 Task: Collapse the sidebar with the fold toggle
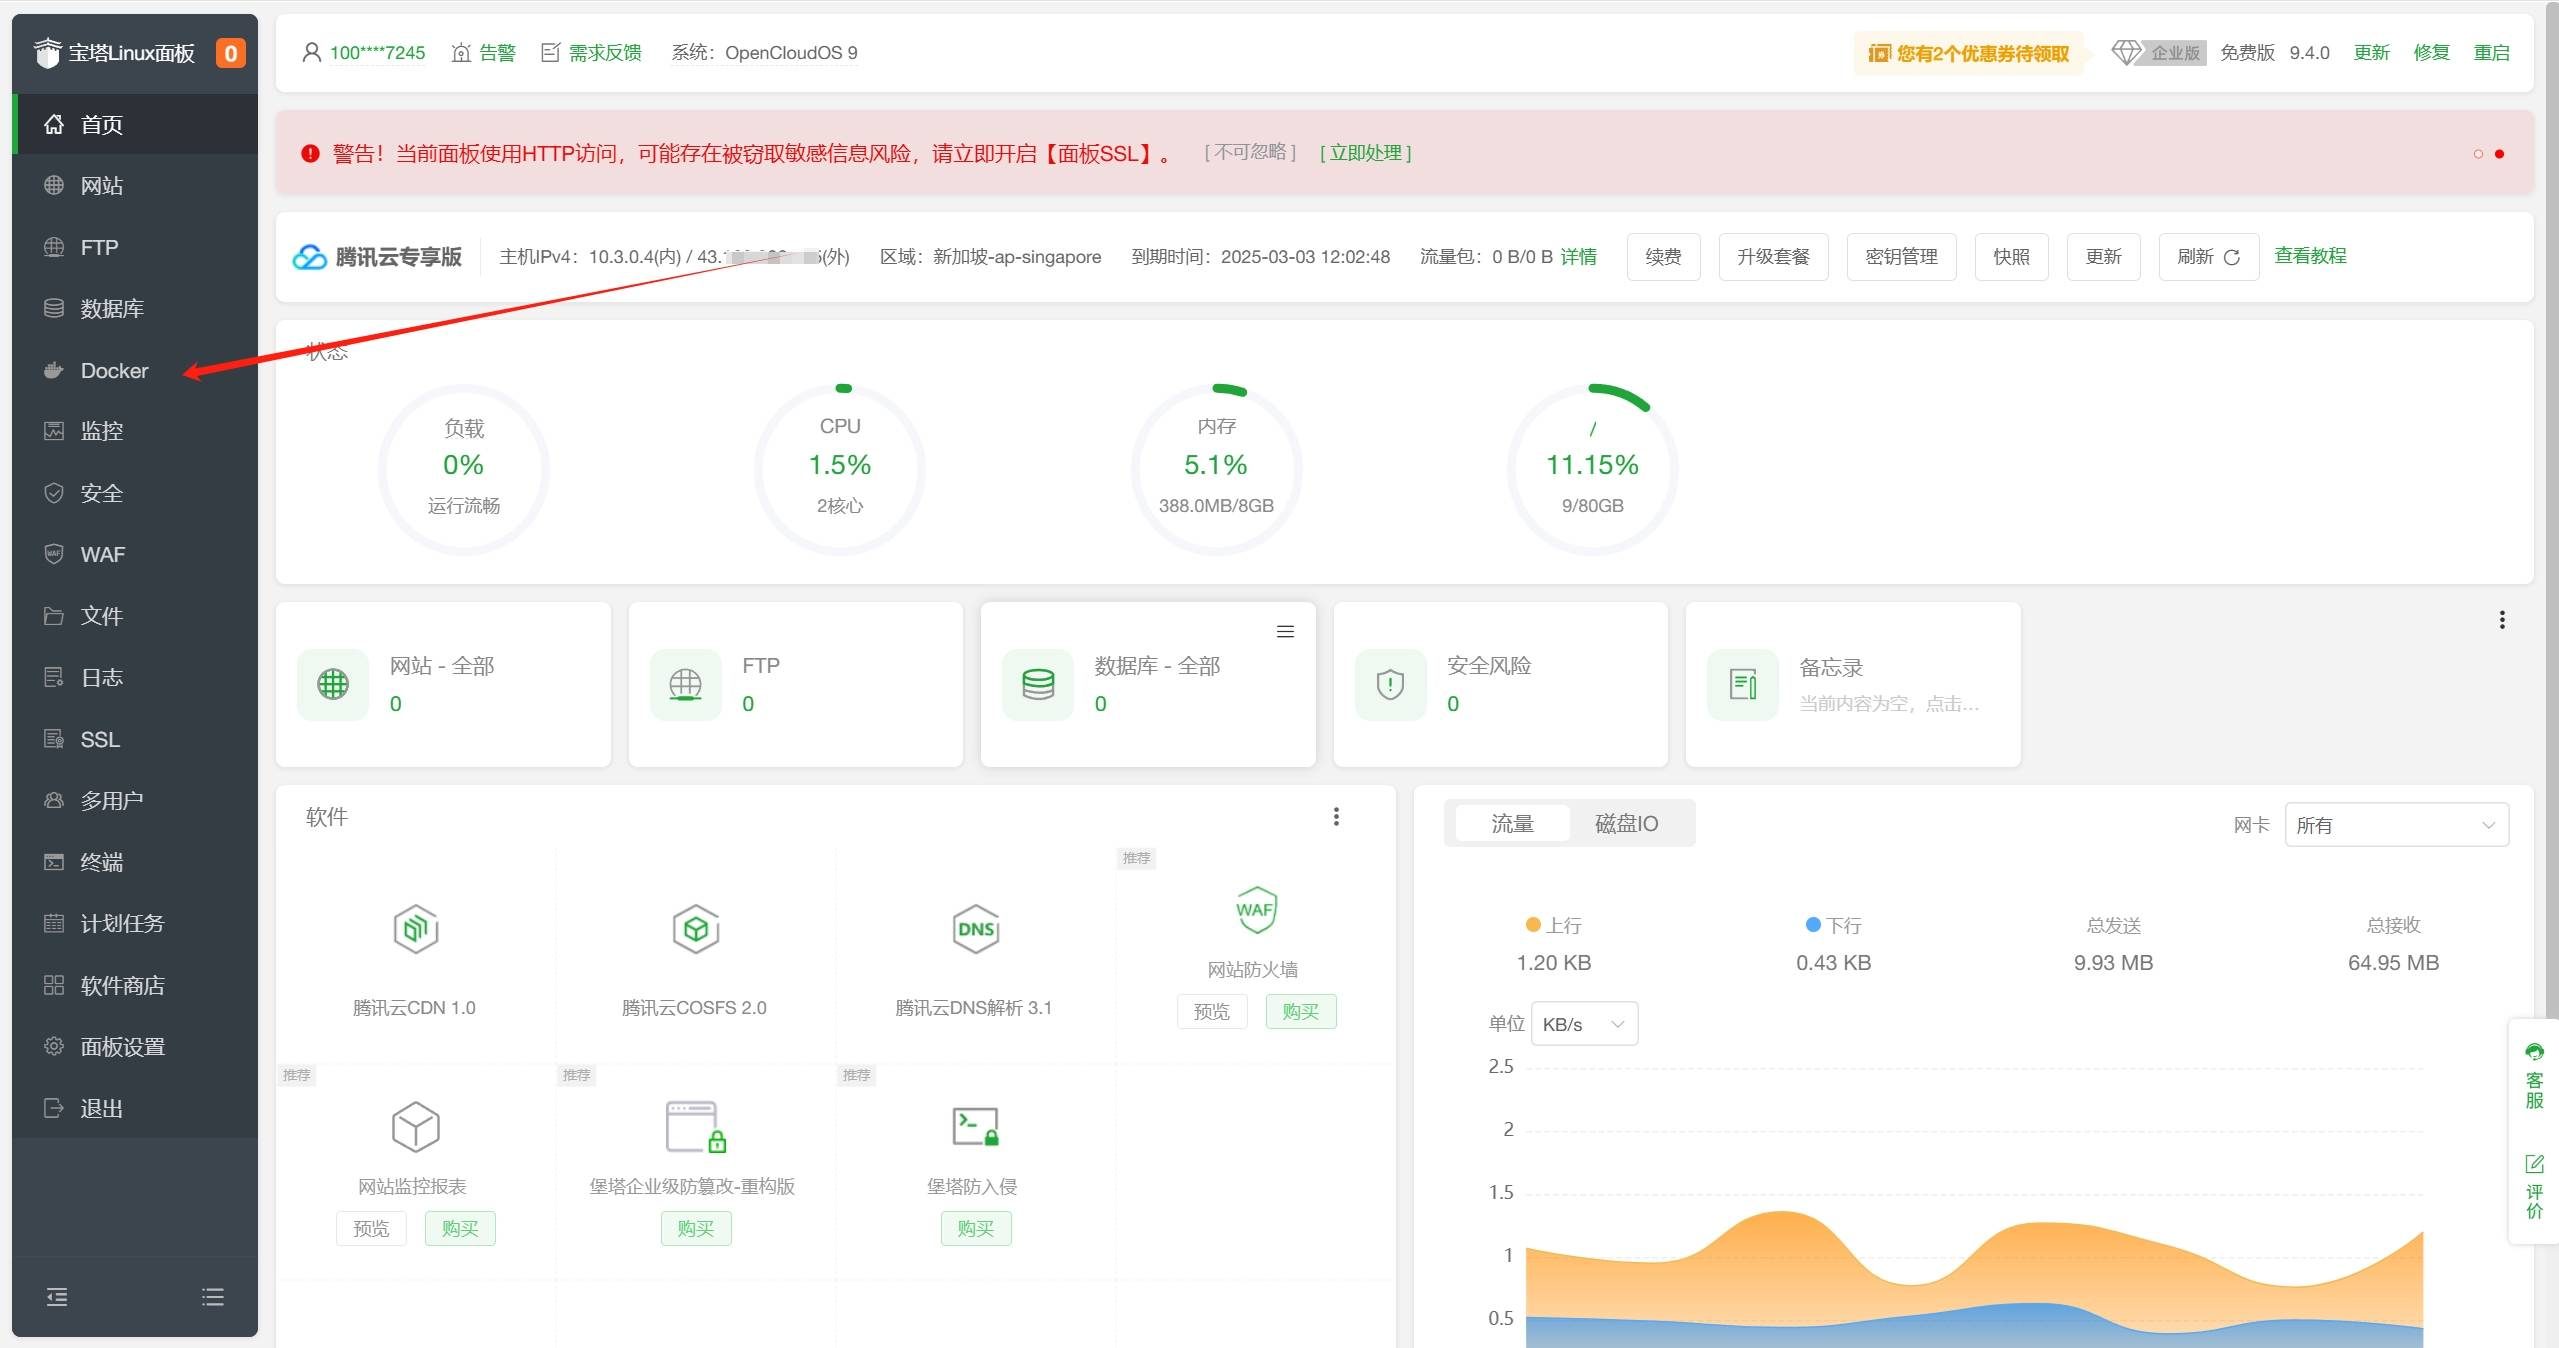pos(57,1296)
